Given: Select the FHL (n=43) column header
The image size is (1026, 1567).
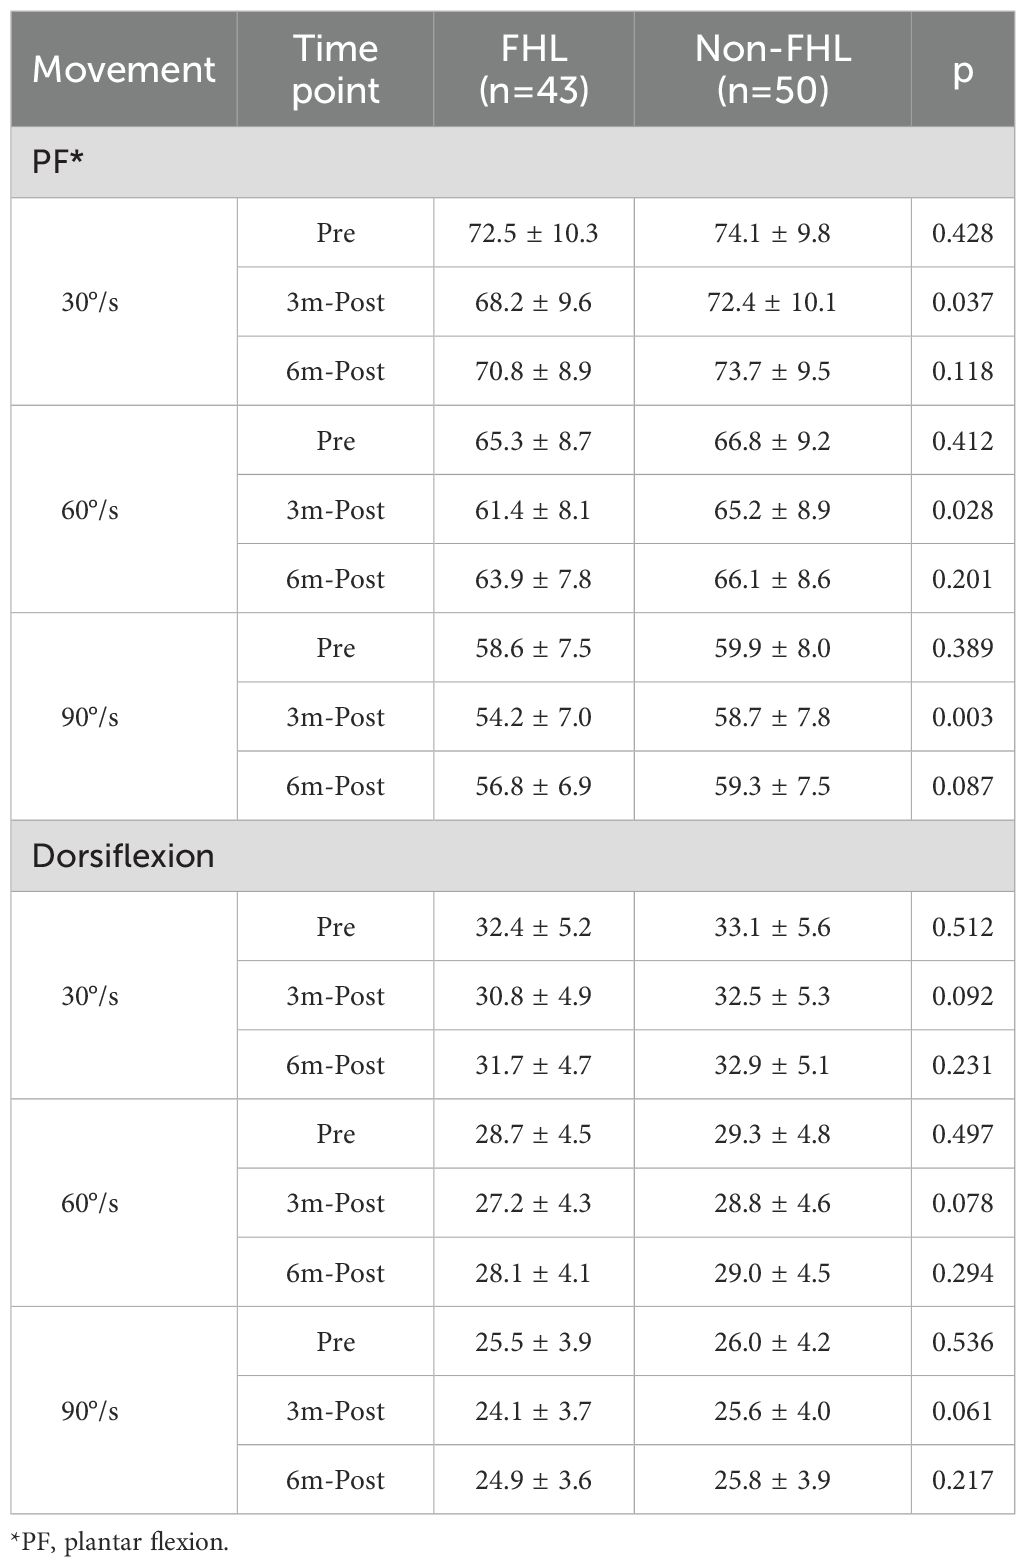Looking at the screenshot, I should (x=533, y=69).
